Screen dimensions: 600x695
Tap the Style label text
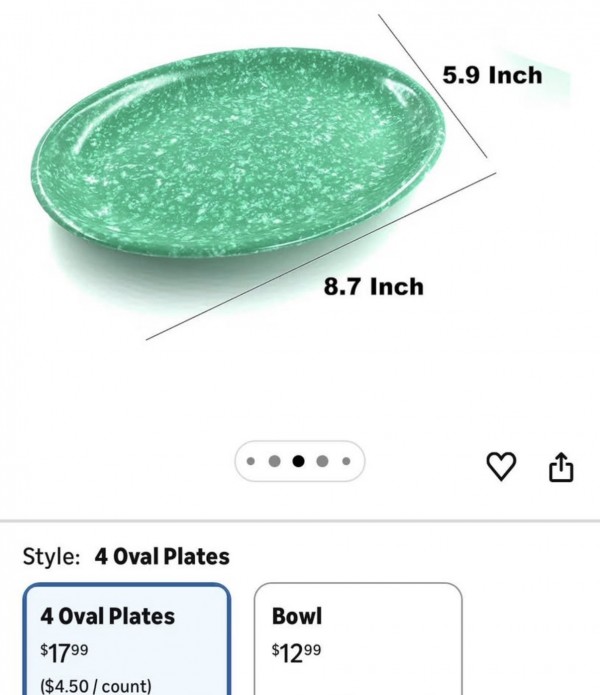tap(52, 557)
